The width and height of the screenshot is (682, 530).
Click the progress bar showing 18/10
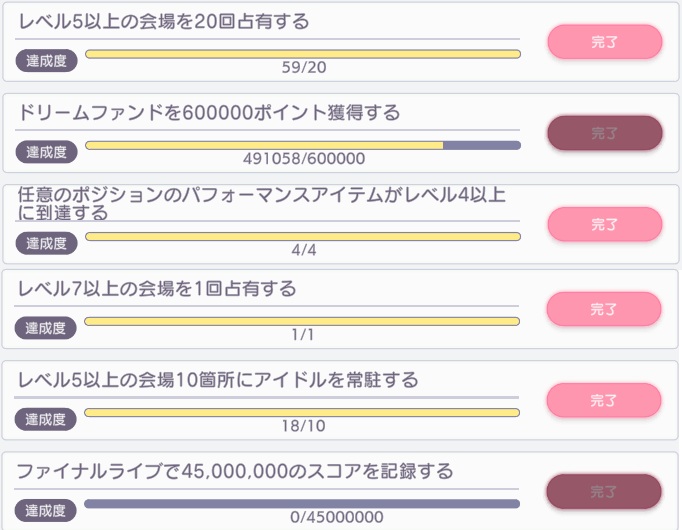302,412
